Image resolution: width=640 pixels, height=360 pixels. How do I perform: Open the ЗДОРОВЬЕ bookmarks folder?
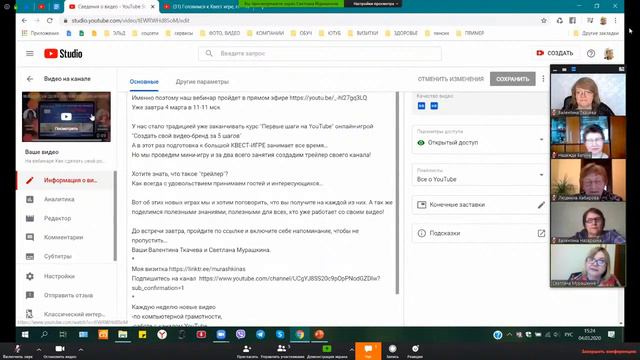pos(402,33)
